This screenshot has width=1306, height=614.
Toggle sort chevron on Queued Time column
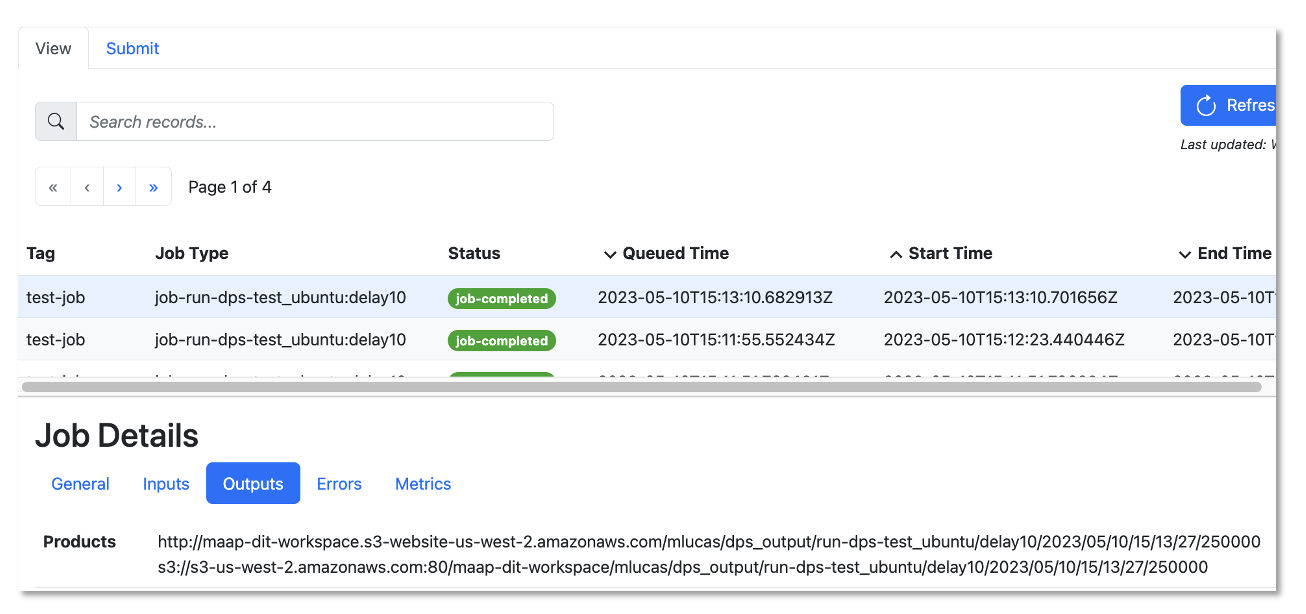(610, 254)
